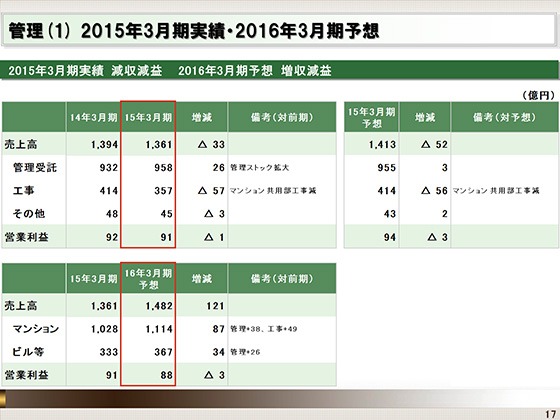Click the マンション row label

pyautogui.click(x=36, y=329)
